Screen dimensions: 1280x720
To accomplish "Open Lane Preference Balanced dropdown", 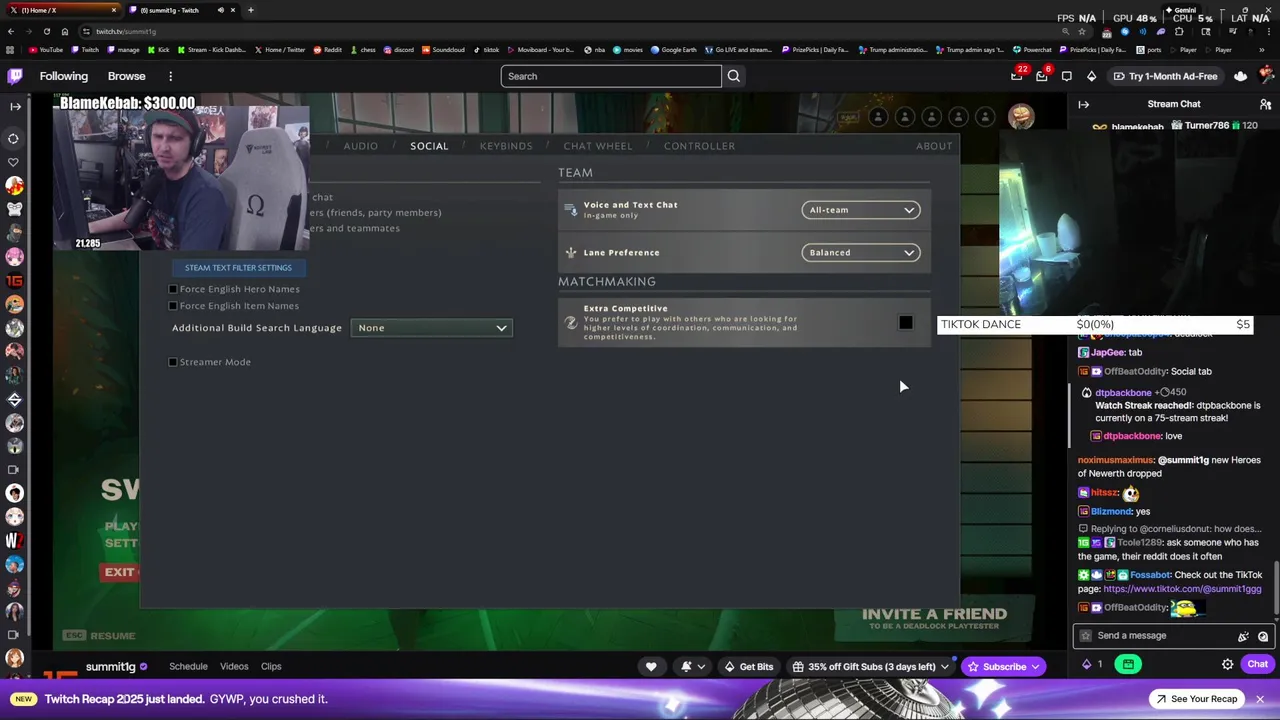I will coord(860,252).
